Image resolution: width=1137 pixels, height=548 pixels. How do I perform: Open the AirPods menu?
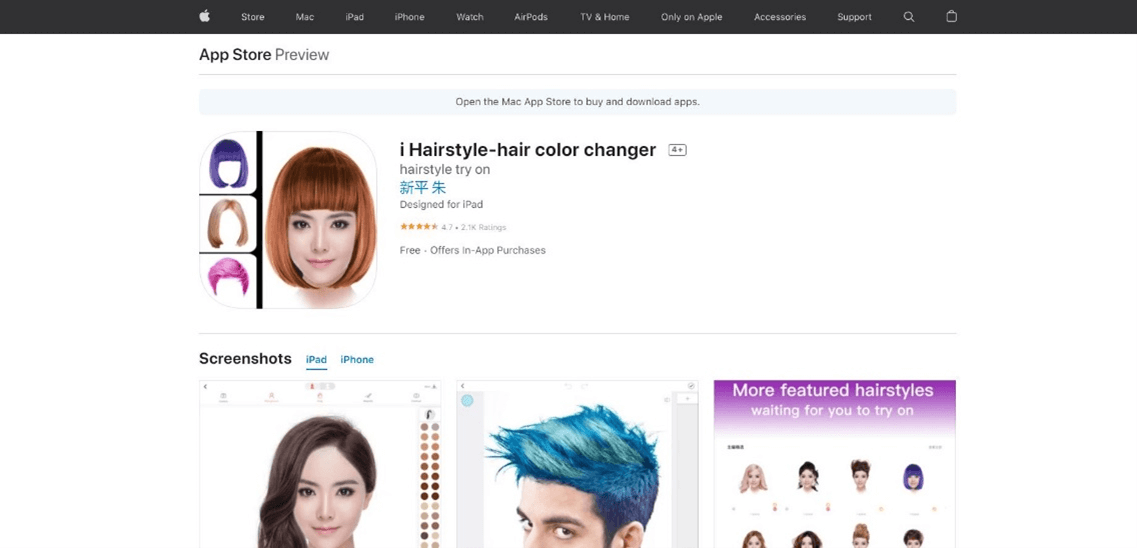[531, 17]
